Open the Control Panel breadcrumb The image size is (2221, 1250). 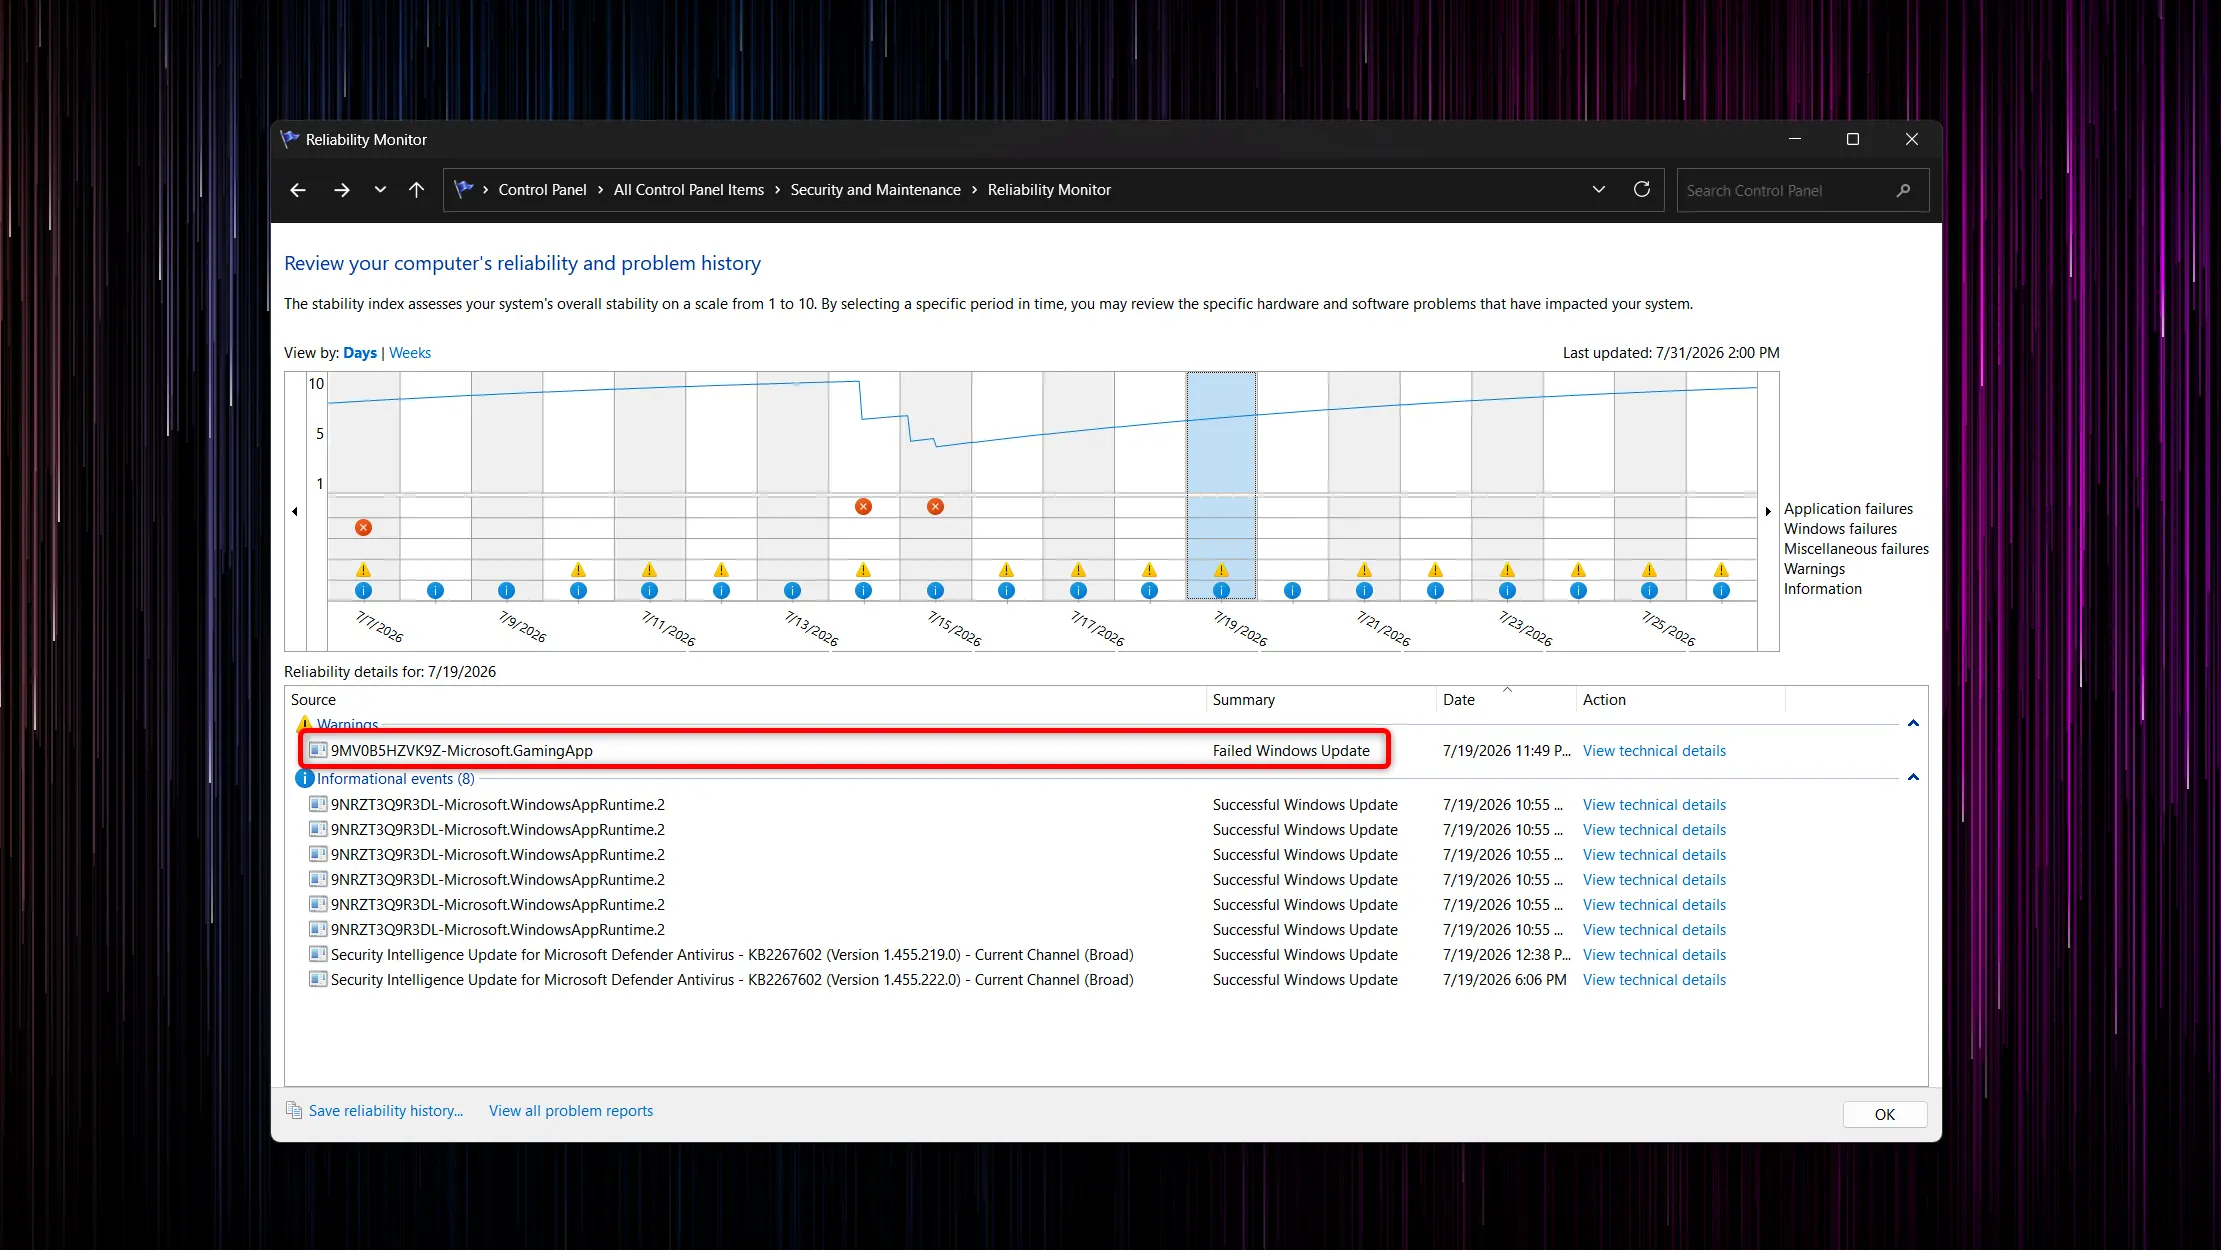(x=542, y=190)
